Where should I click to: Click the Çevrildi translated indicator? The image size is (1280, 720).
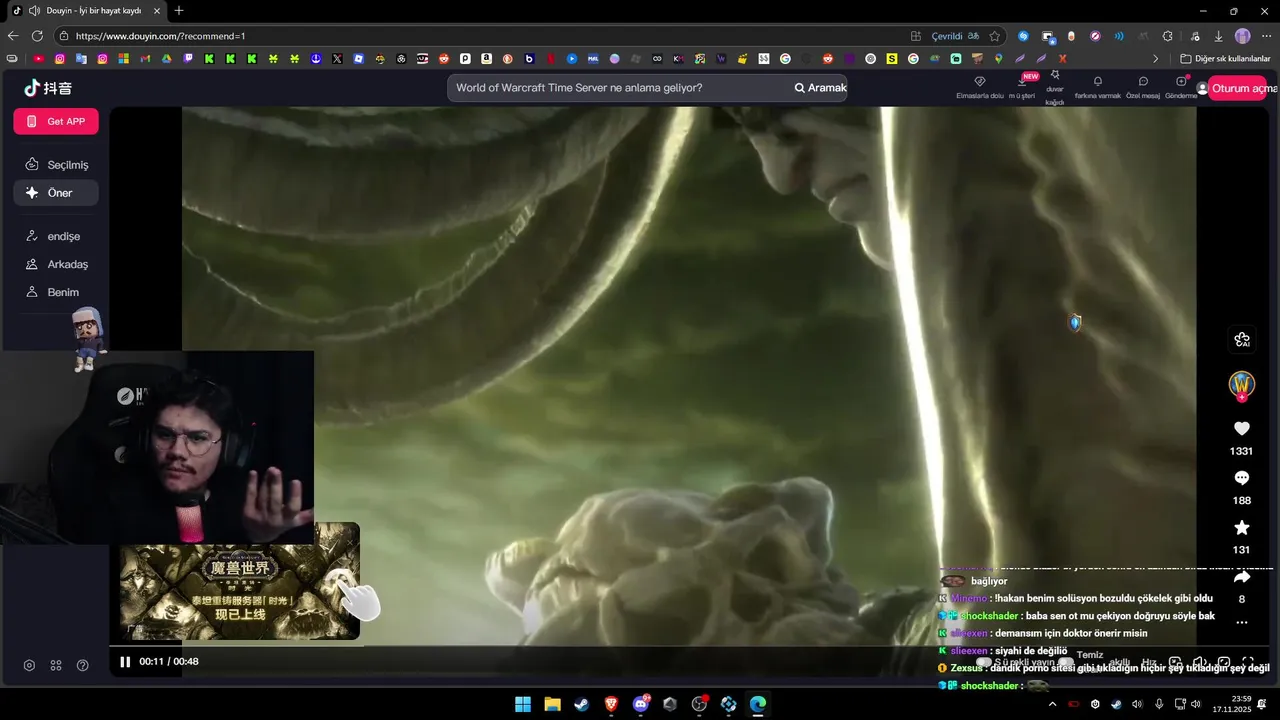coord(955,36)
